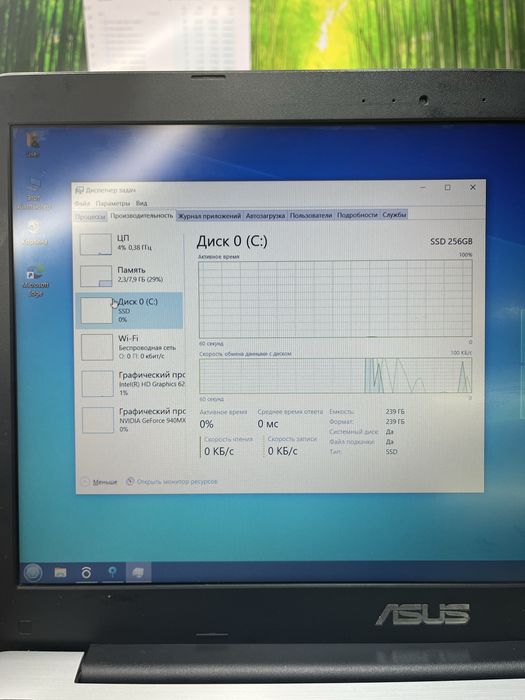
Task: Select Wi-Fi in the performance sidebar
Action: tap(130, 347)
